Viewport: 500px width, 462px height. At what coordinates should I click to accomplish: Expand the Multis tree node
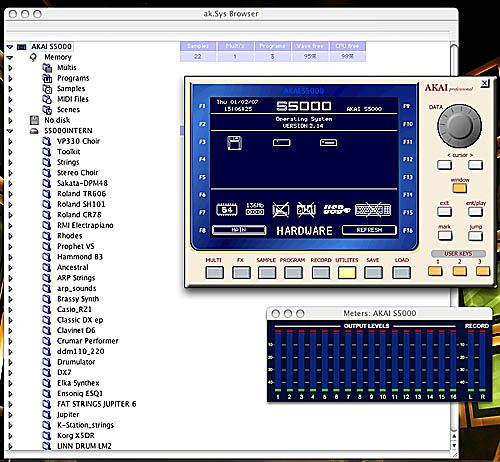click(x=10, y=68)
